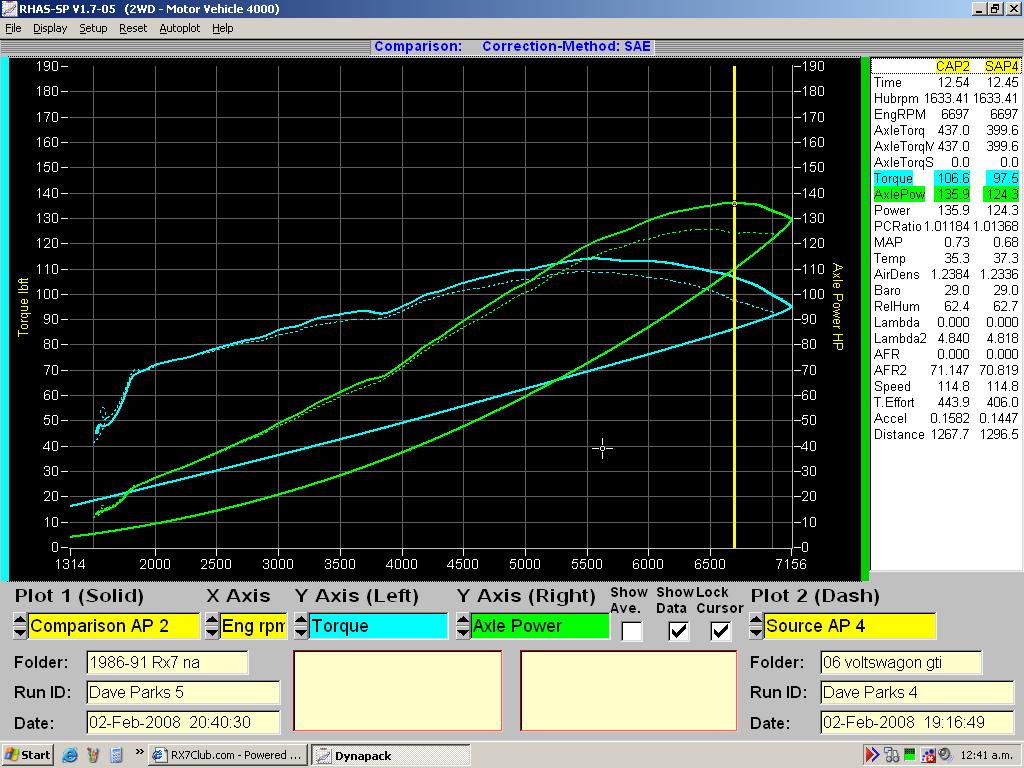Click the green square tray icon
This screenshot has height=768, width=1024.
(x=909, y=756)
